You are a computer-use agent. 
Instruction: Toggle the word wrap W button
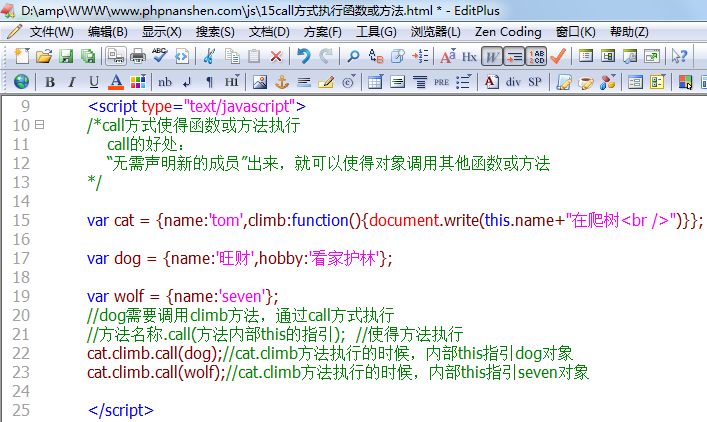pos(492,56)
